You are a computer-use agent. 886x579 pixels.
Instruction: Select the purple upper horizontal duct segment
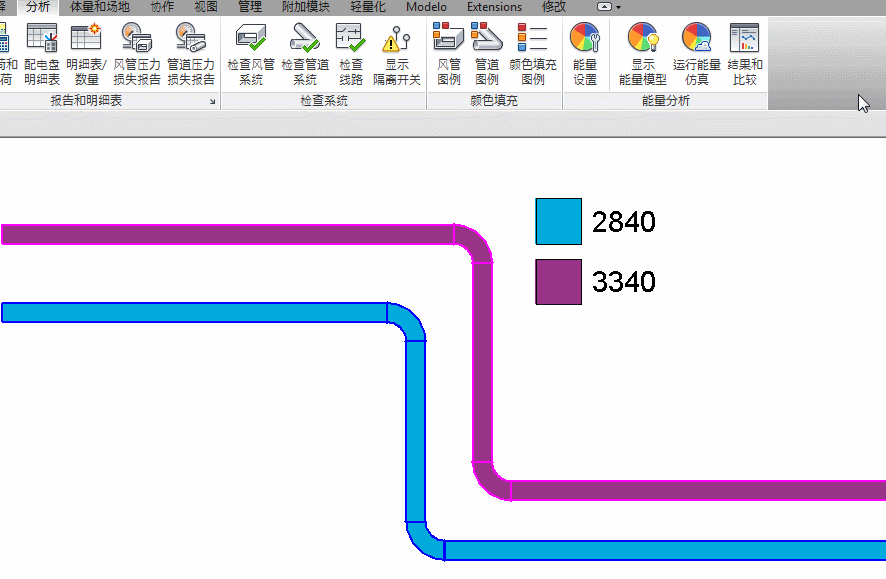tap(228, 234)
